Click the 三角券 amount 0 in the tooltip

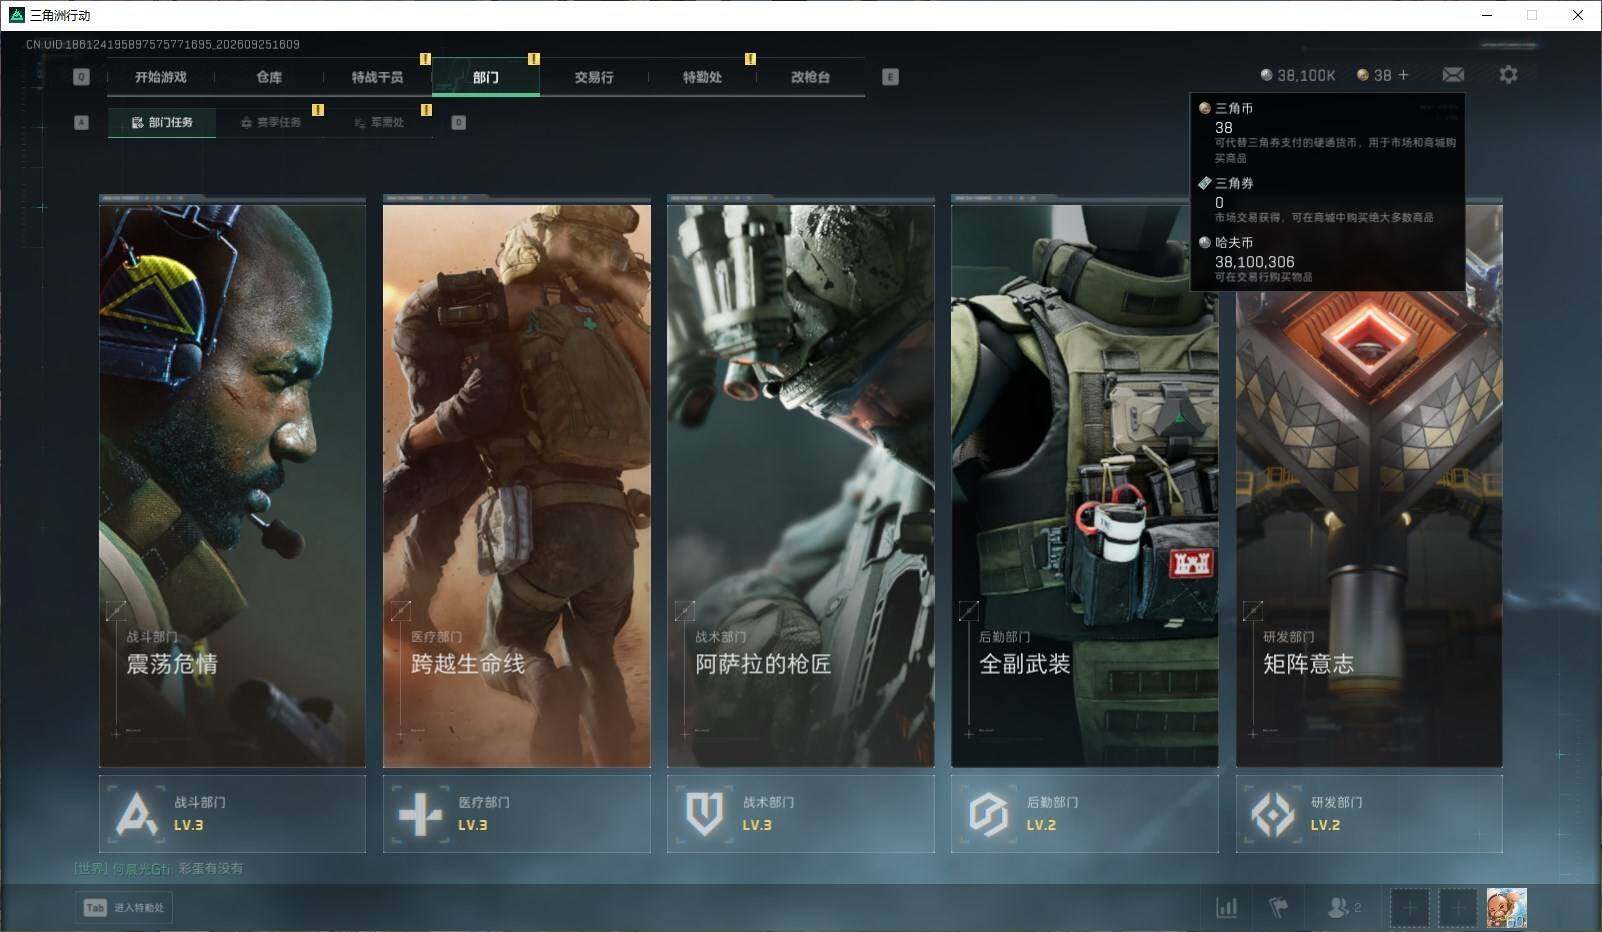(1219, 202)
